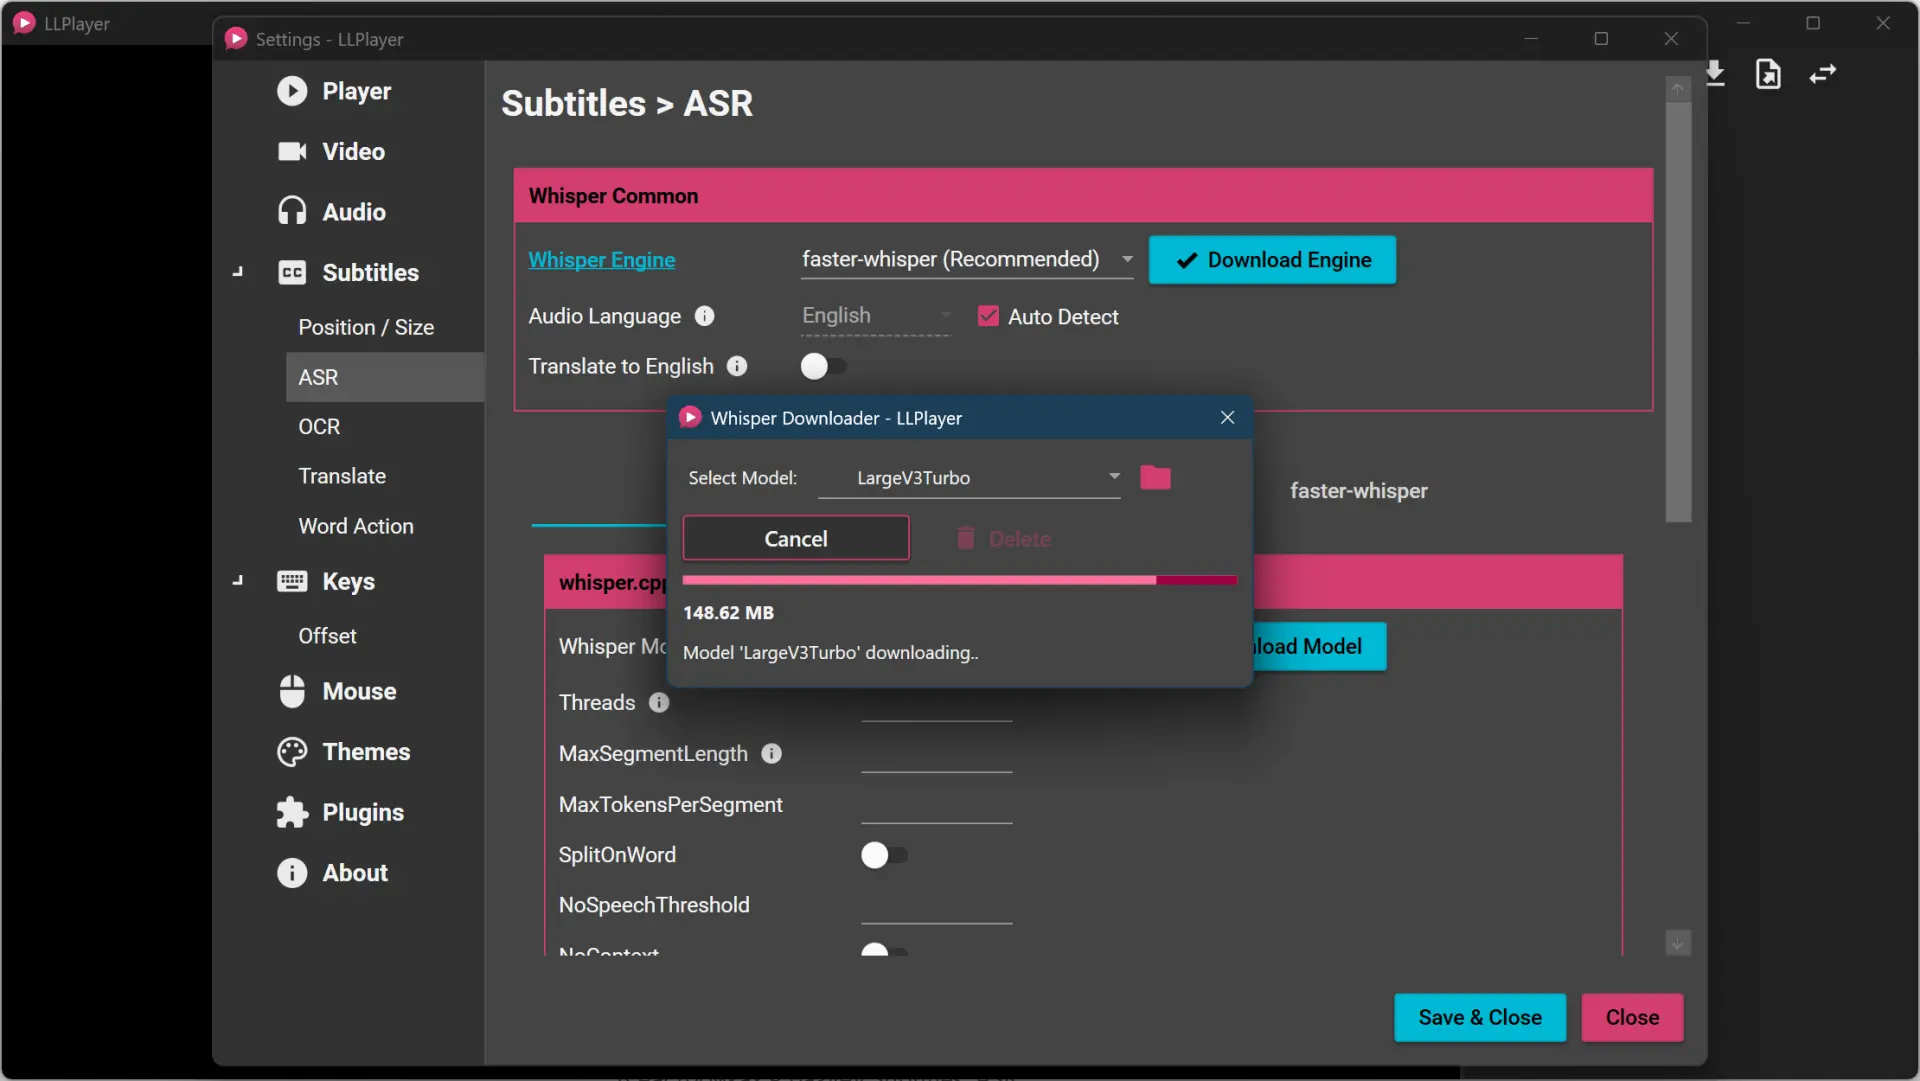Toggle the SplitOnWord switch
The width and height of the screenshot is (1920, 1081).
pos(884,855)
